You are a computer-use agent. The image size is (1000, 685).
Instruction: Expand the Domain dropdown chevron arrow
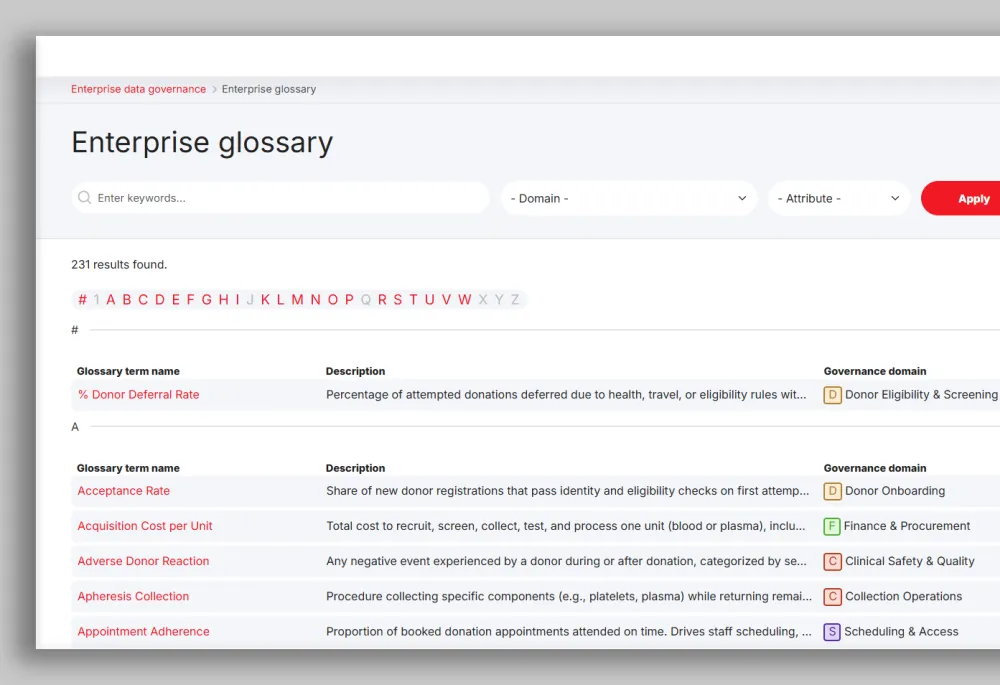pyautogui.click(x=742, y=198)
